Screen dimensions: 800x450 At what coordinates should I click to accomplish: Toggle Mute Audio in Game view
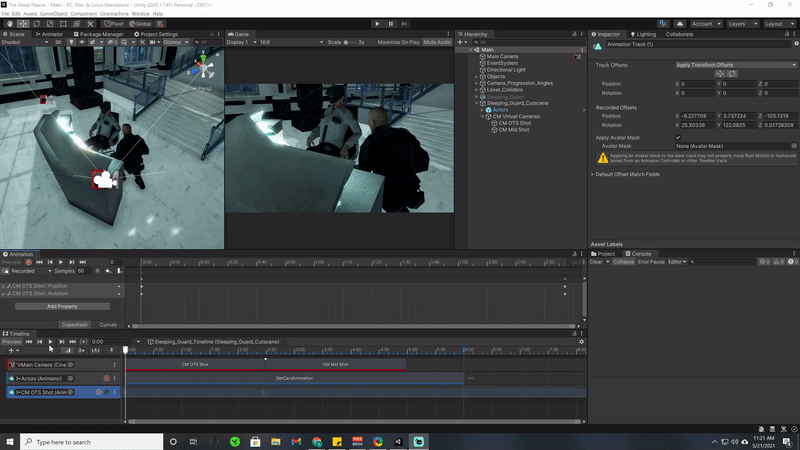[436, 43]
